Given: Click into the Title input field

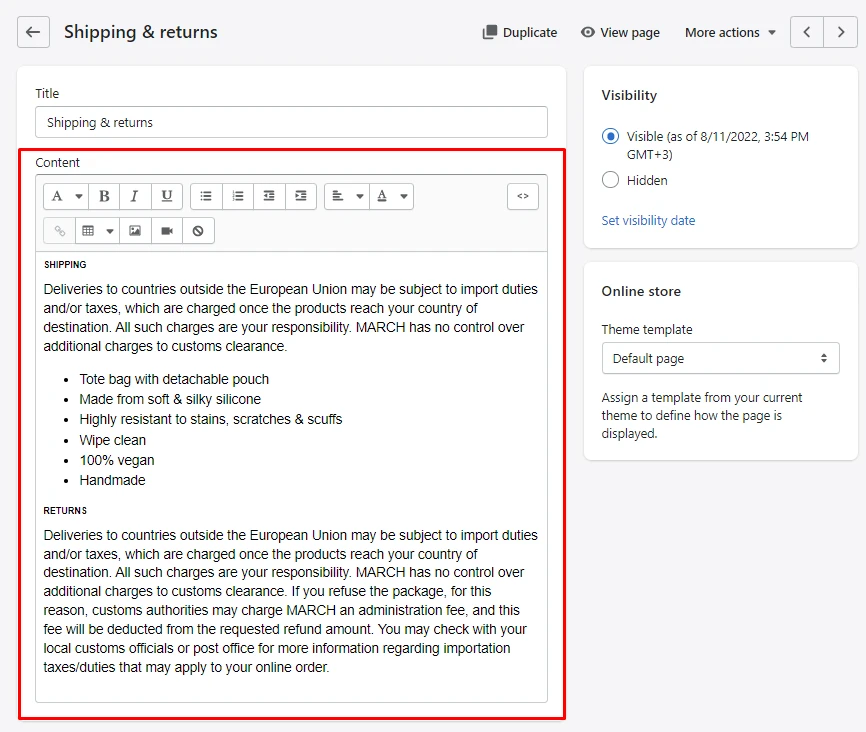Looking at the screenshot, I should coord(292,122).
